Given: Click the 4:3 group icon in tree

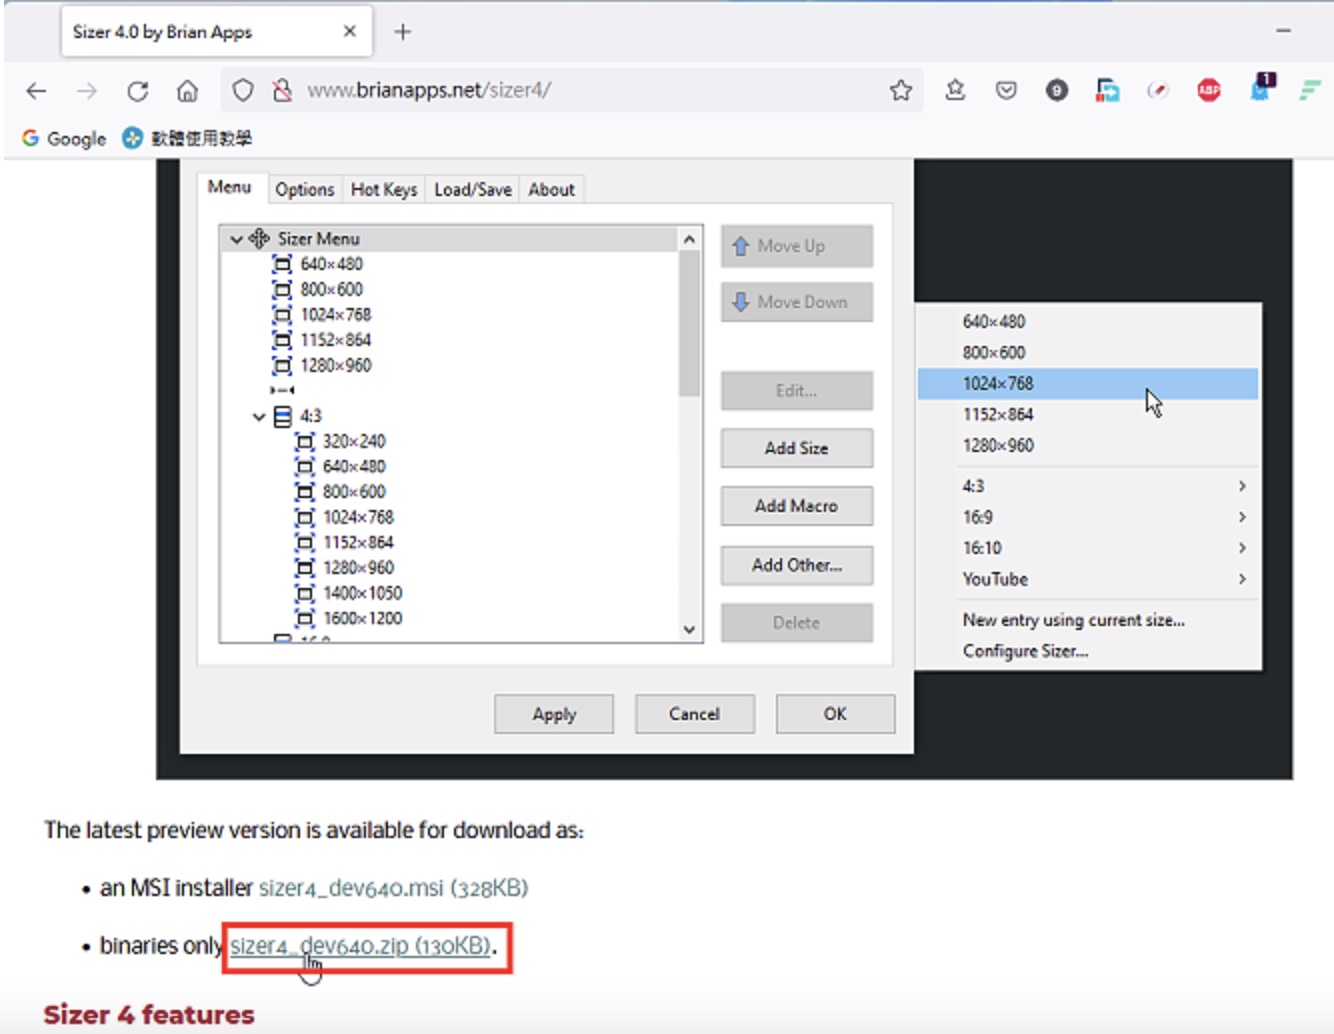Looking at the screenshot, I should pyautogui.click(x=283, y=416).
